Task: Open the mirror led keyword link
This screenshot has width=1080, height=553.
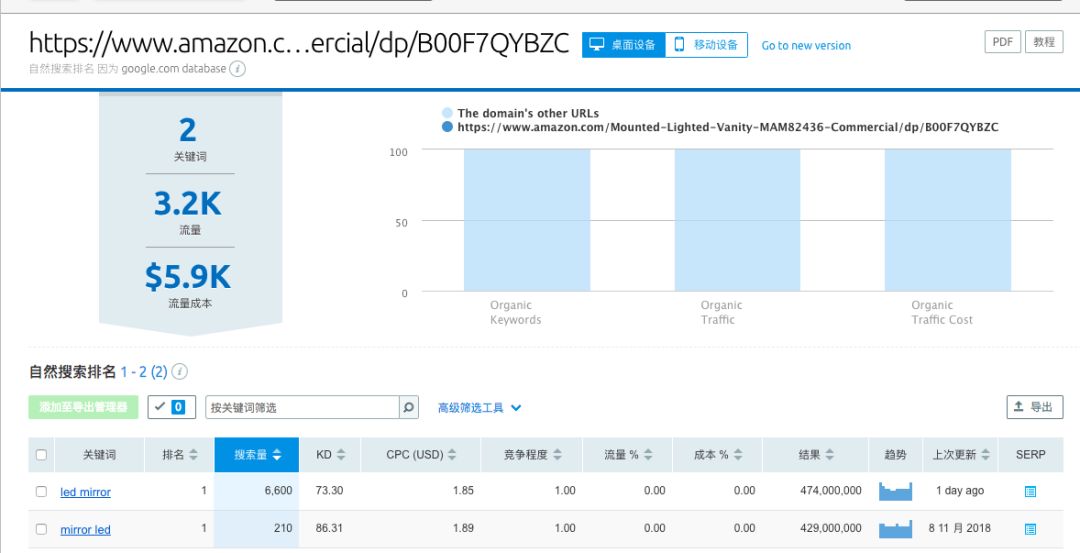Action: (x=85, y=530)
